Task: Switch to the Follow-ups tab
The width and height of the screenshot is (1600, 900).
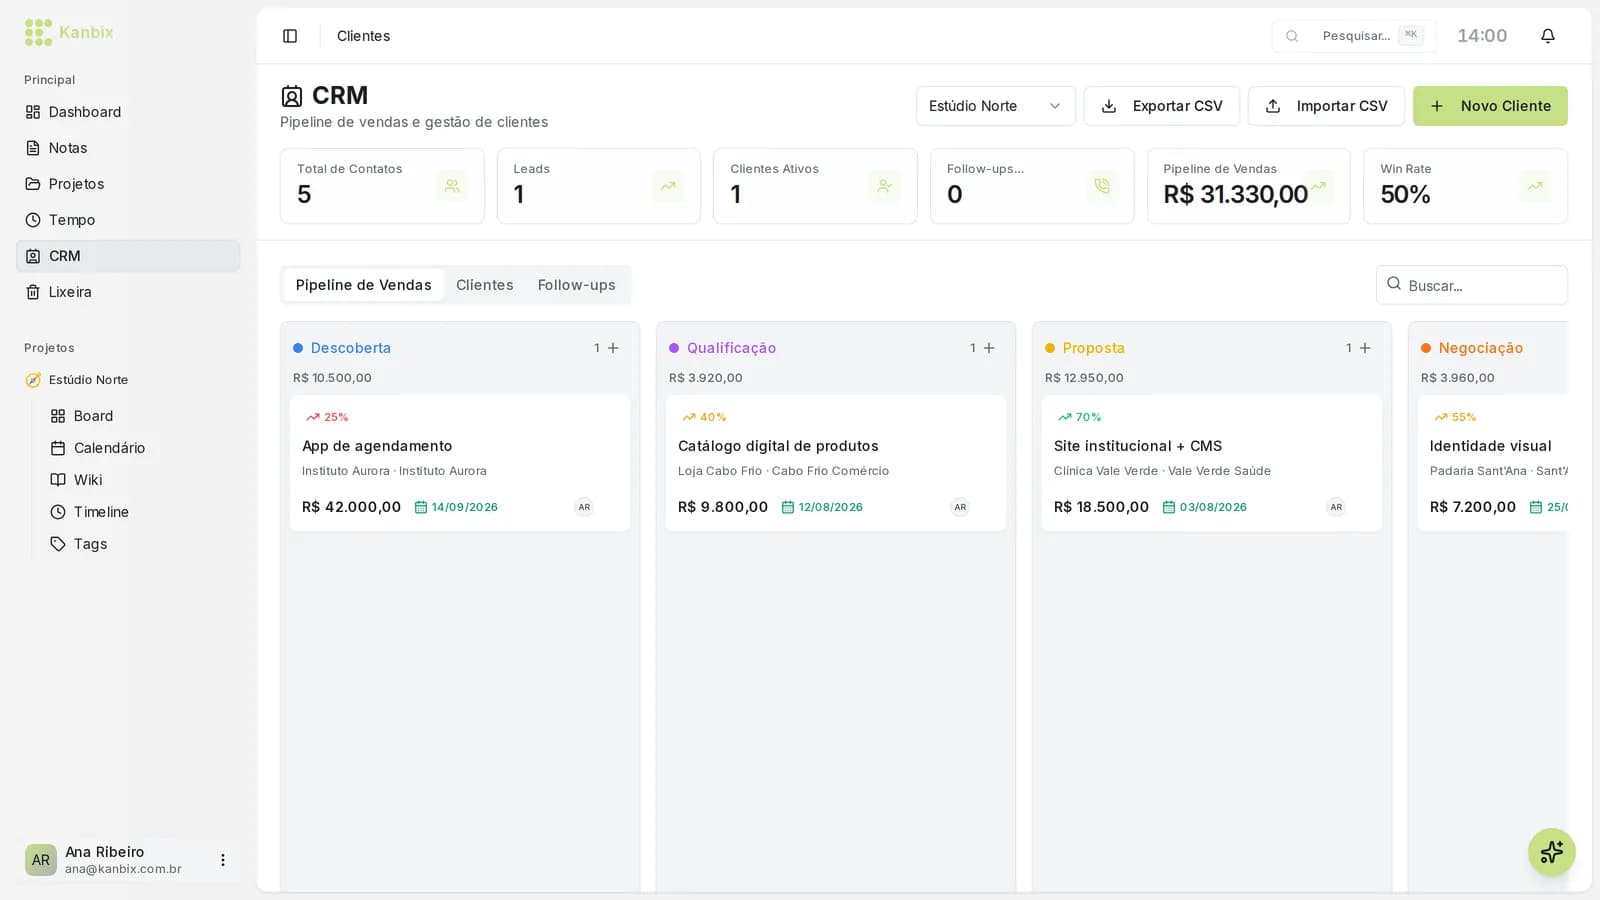Action: (577, 285)
